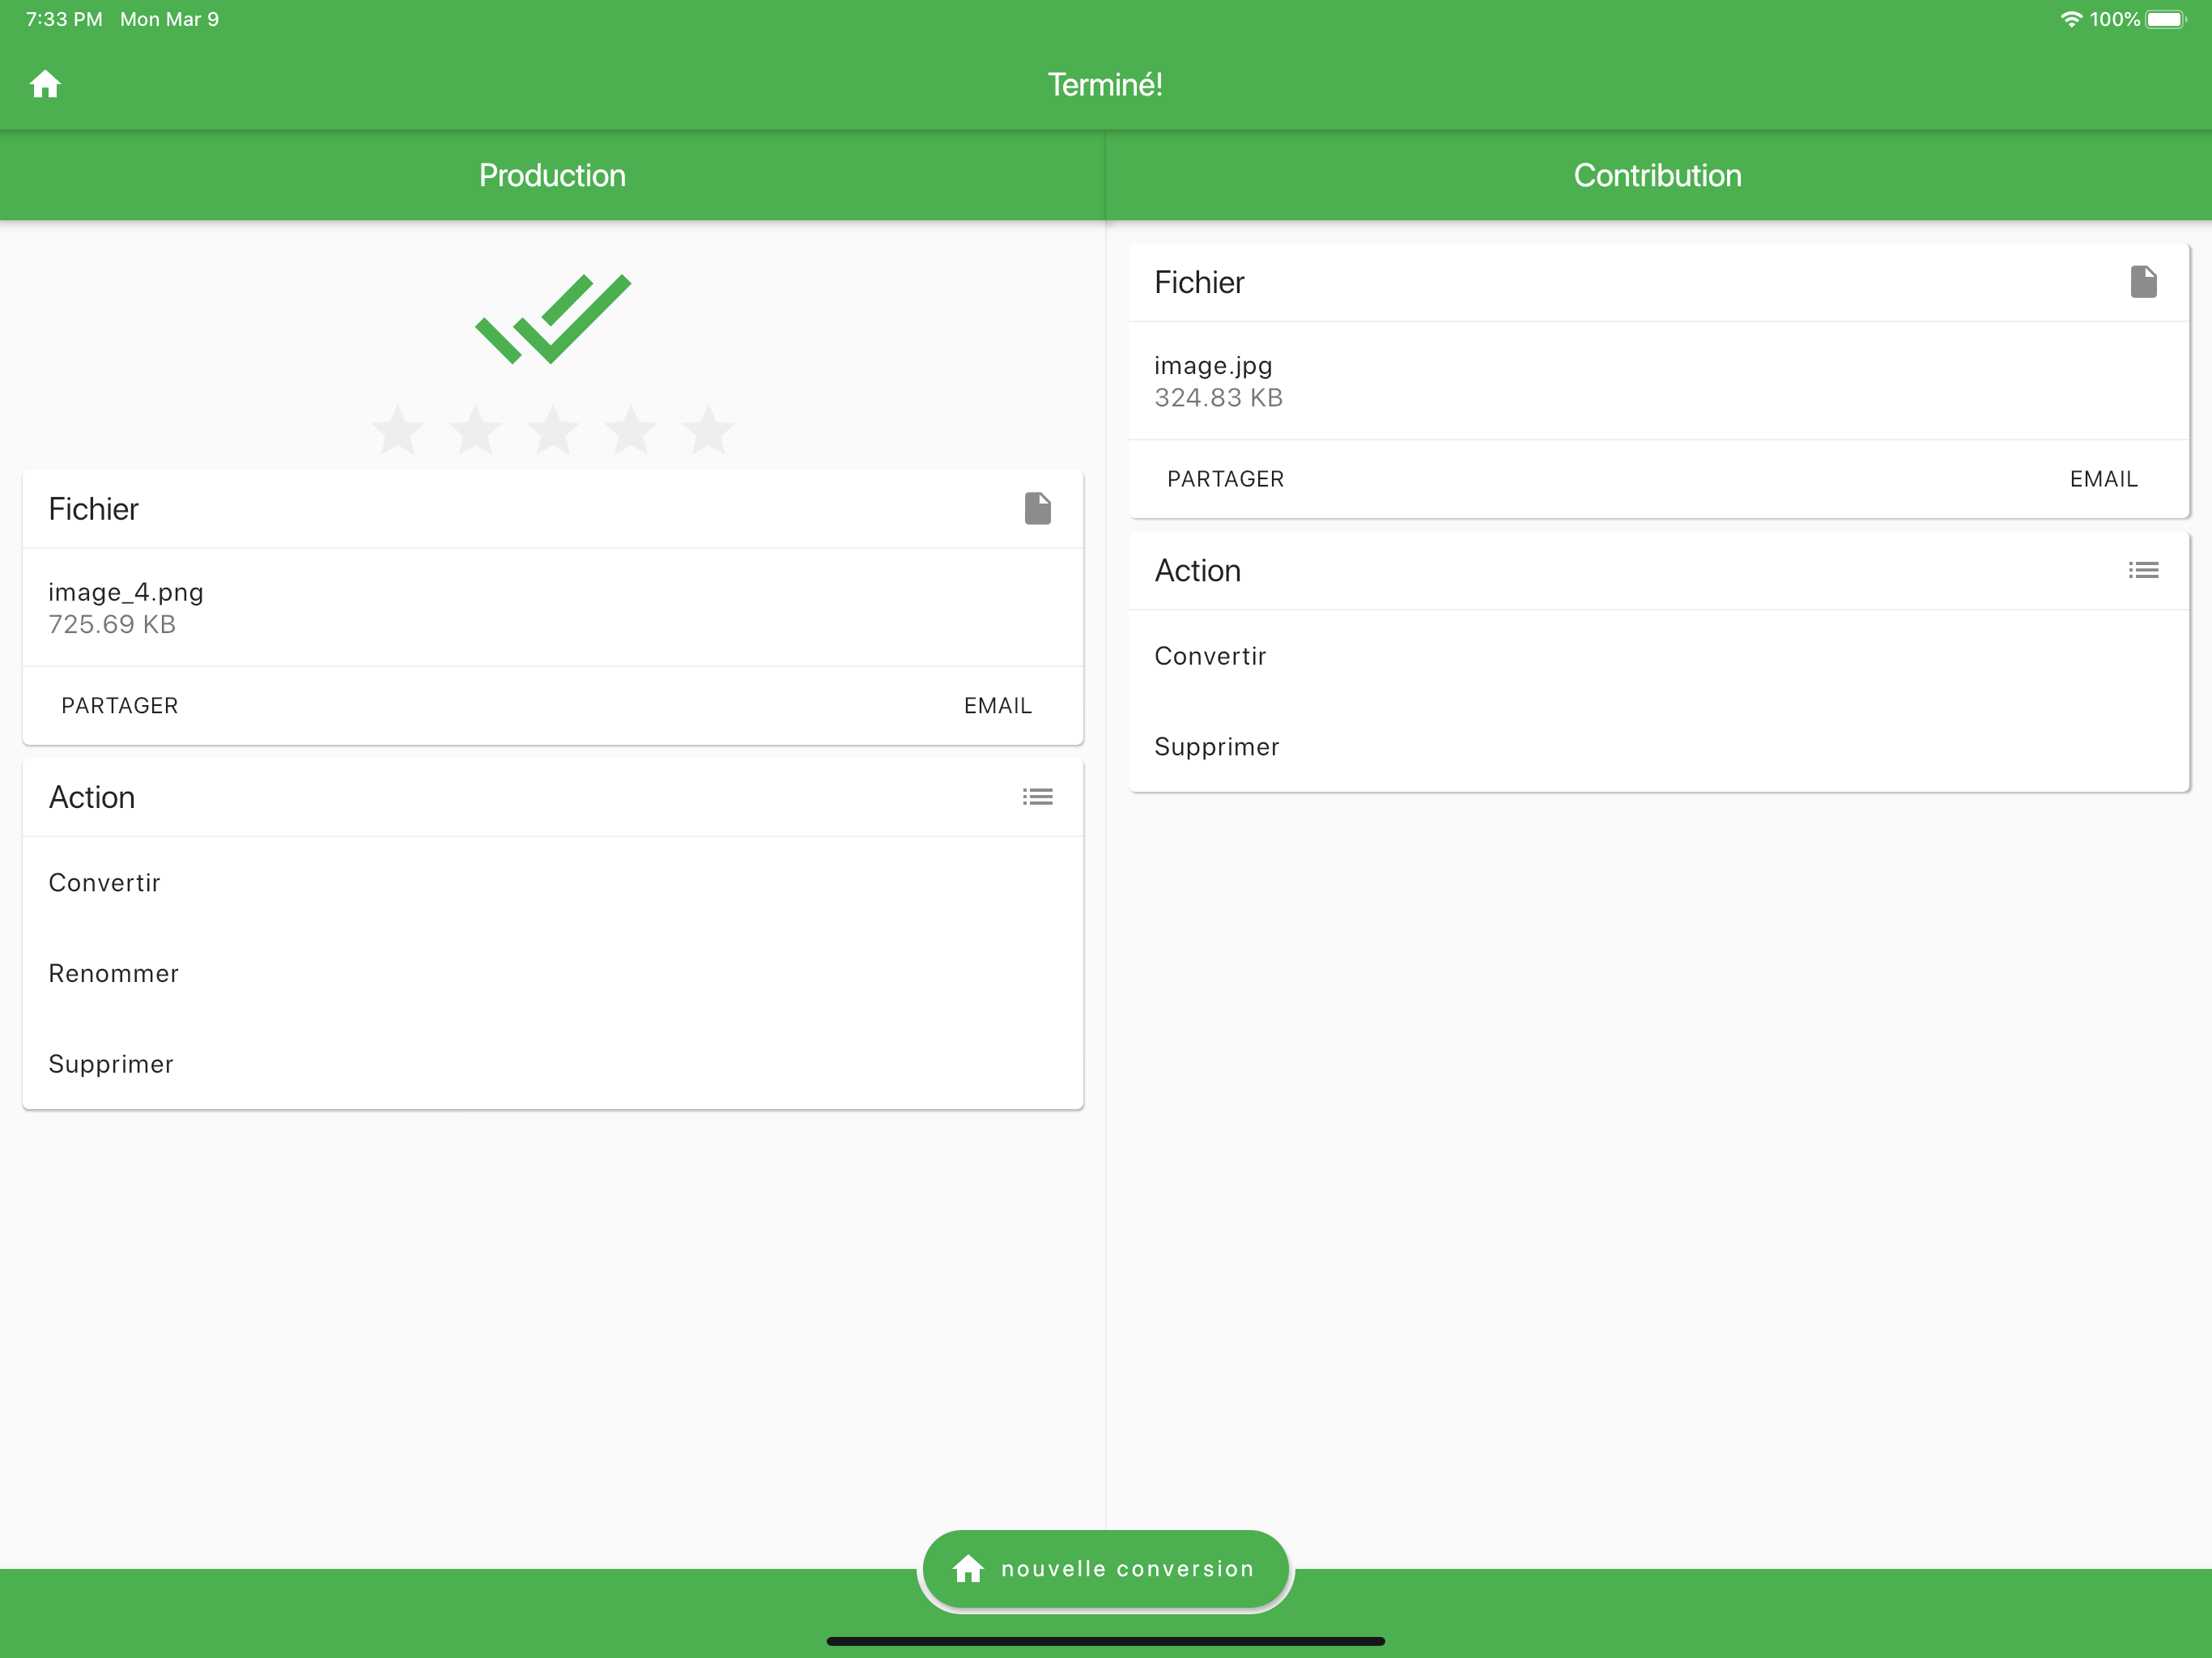Switch to the Contribution tab

(1657, 175)
